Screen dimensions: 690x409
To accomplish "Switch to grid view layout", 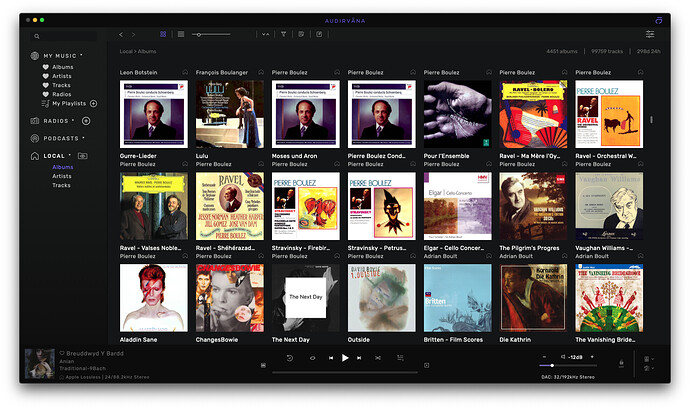I will click(x=163, y=34).
